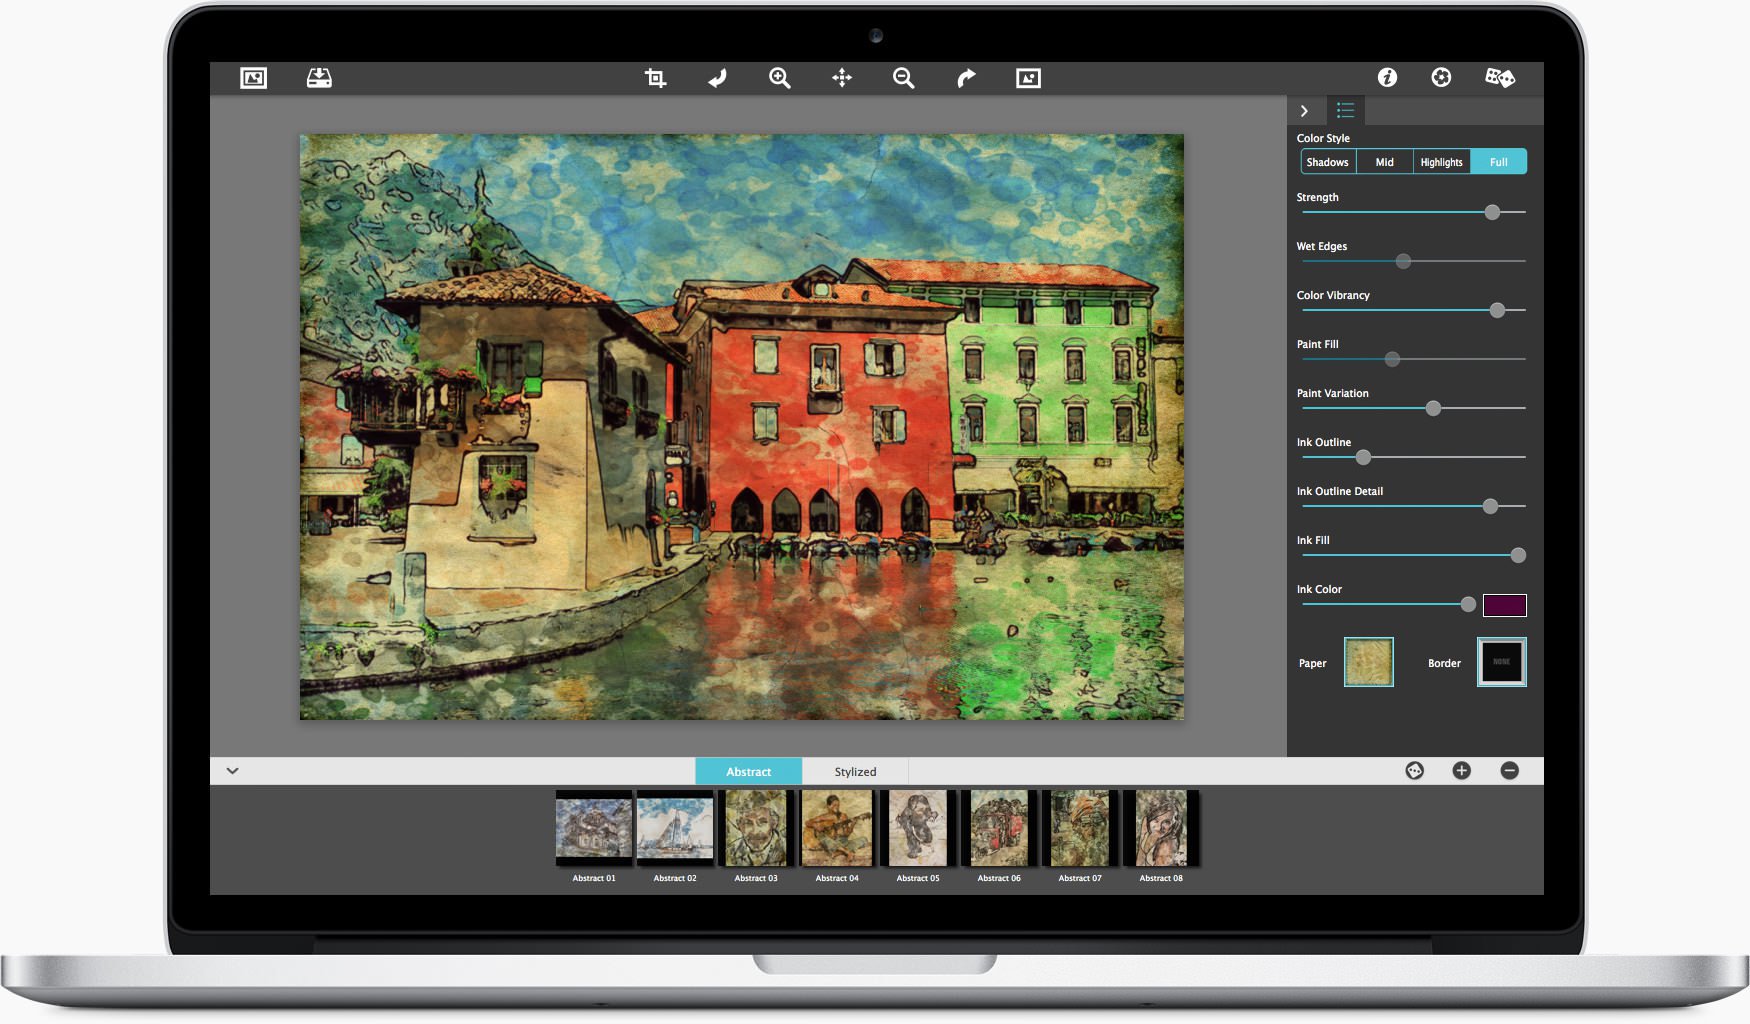Switch color style to Highlights
1750x1024 pixels.
tap(1440, 161)
